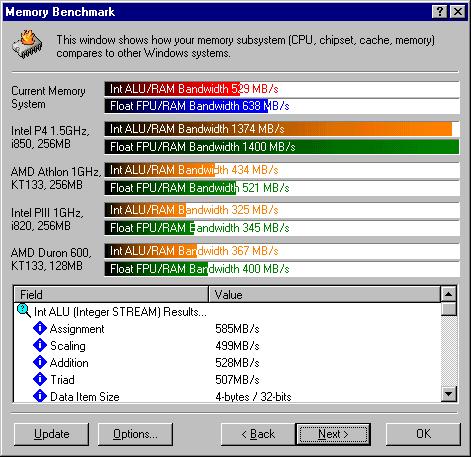Click the Float FPU/RAM 400 MB/s bar
This screenshot has height=457, width=471.
[x=156, y=269]
